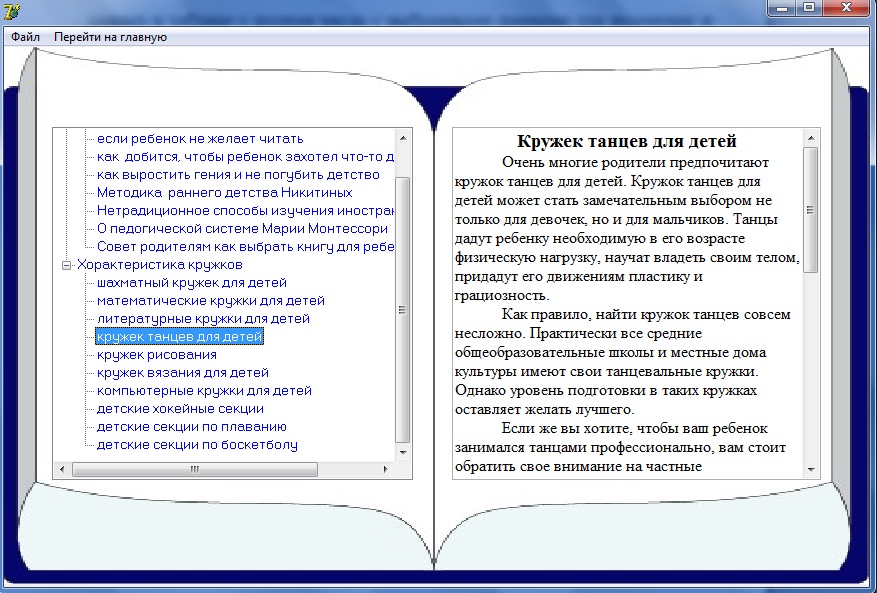877x593 pixels.
Task: Open the Файл menu
Action: click(25, 37)
